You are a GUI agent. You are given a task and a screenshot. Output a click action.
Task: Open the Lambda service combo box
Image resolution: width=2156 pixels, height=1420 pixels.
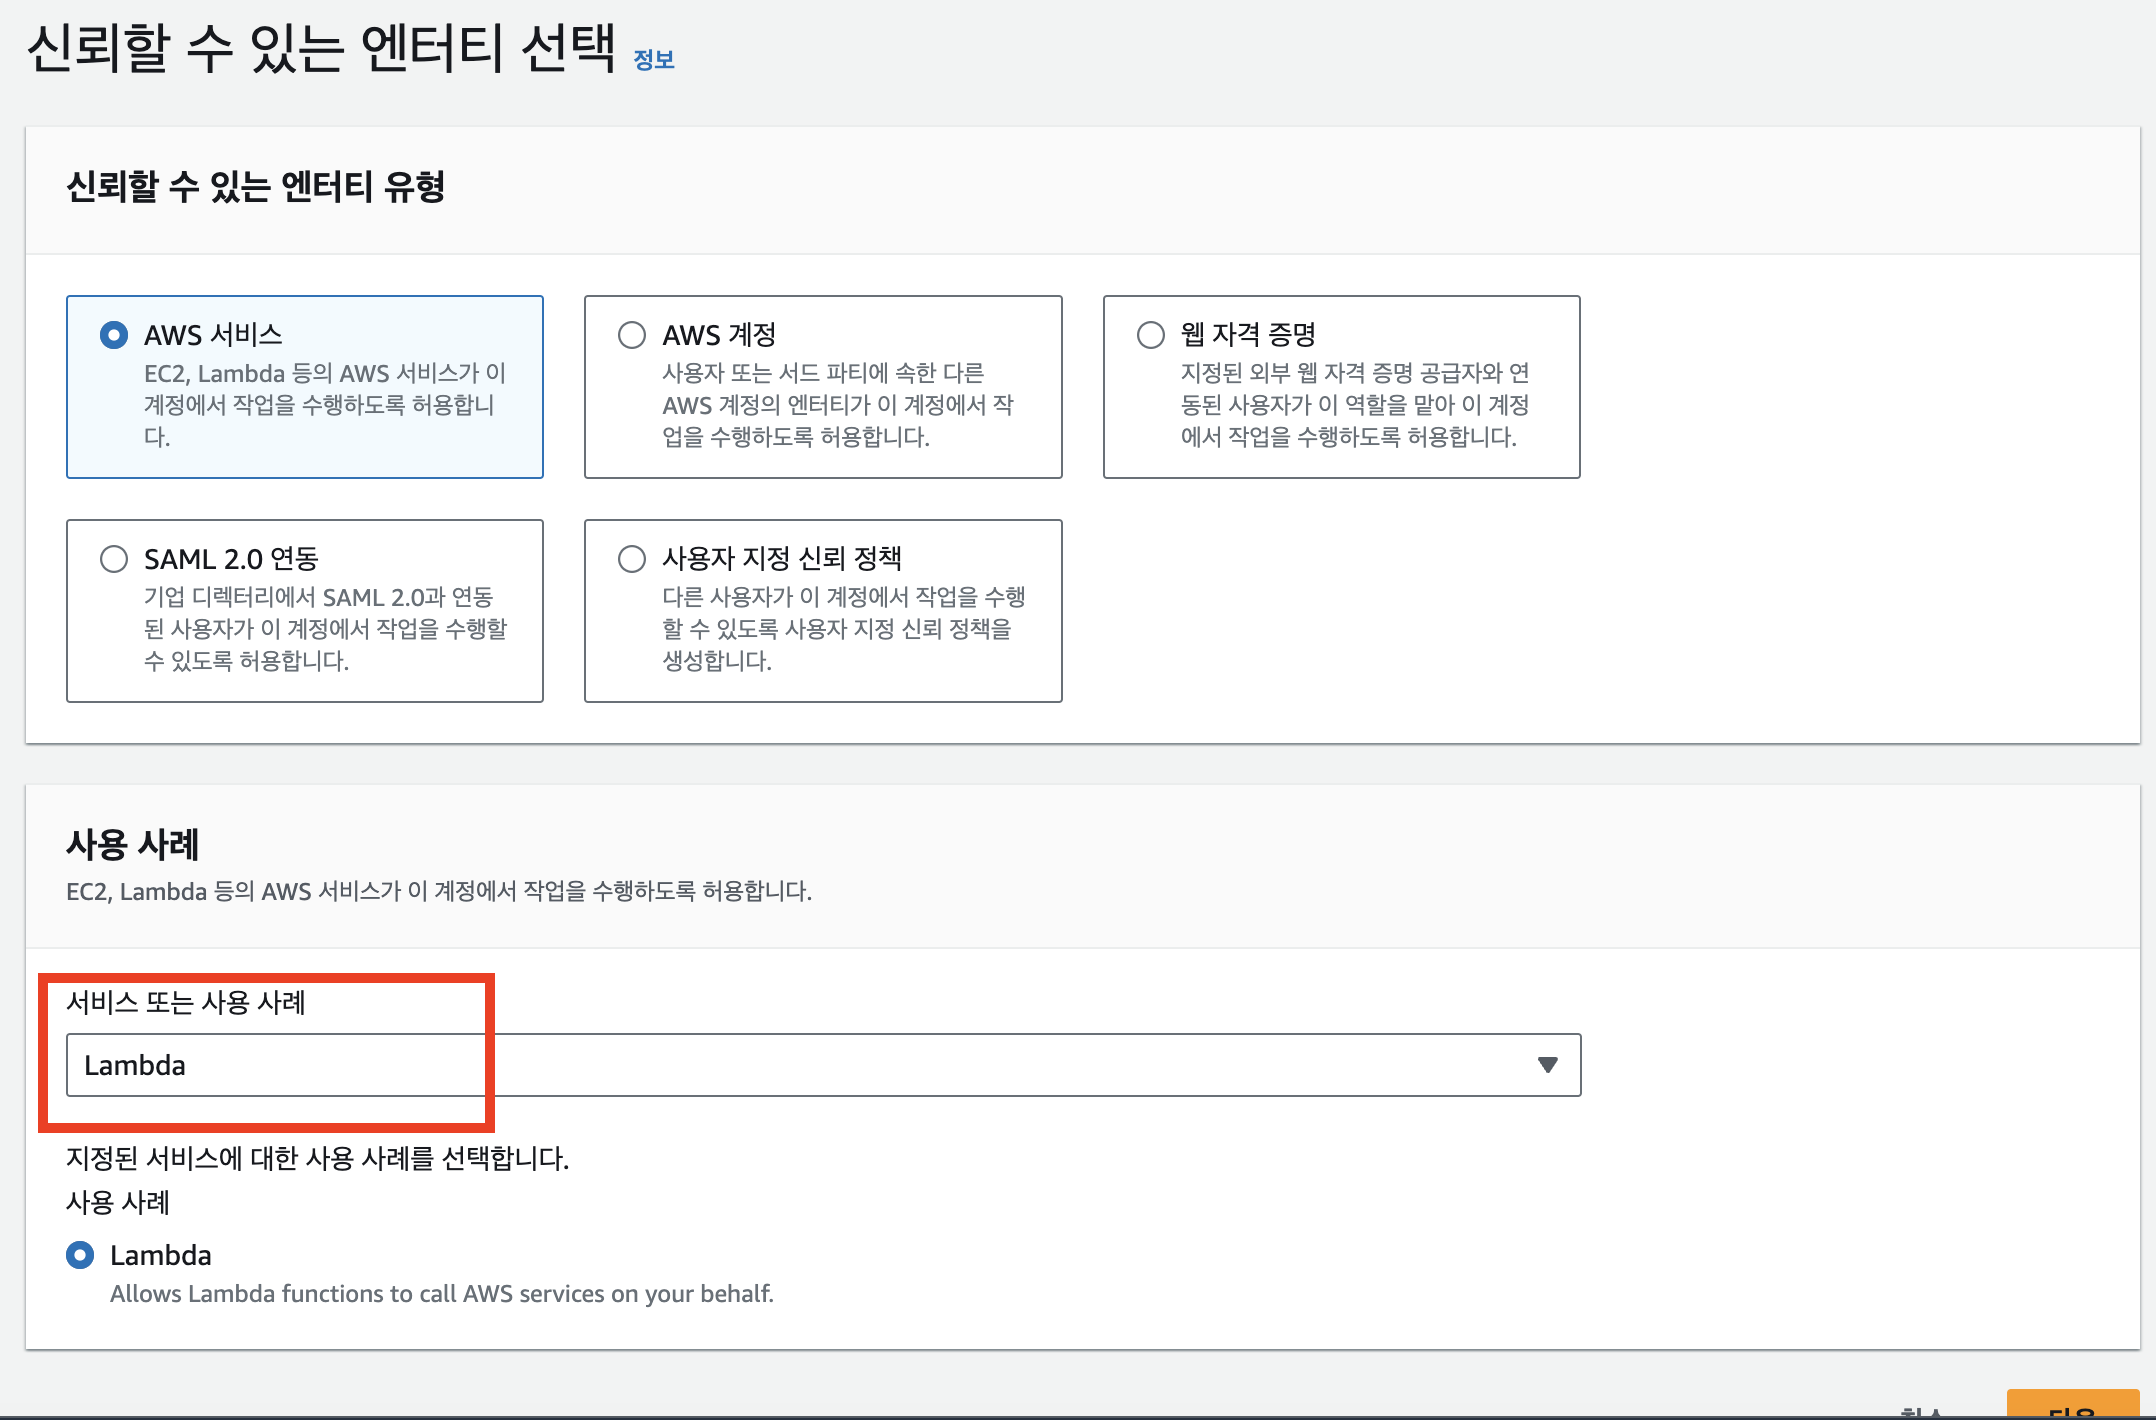[800, 1065]
